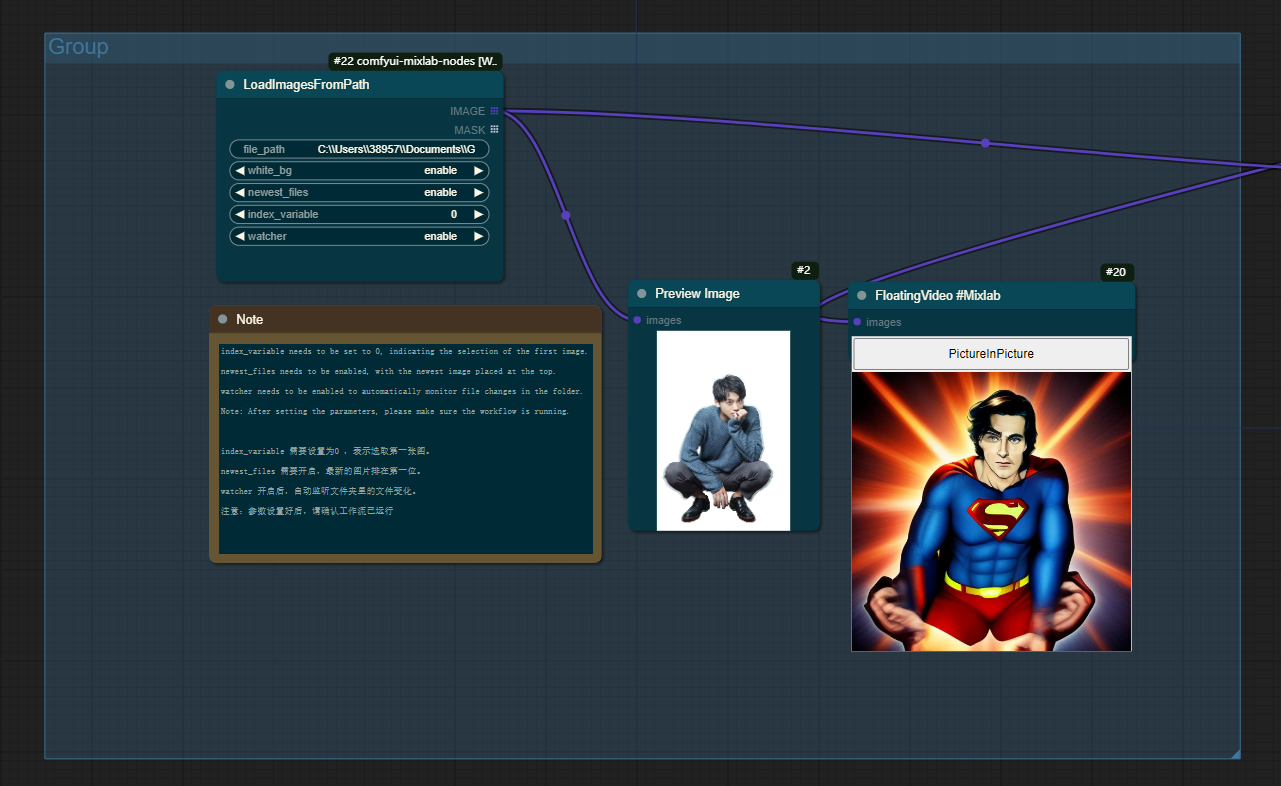Collapse the FloatingVideo #Mixlab node via its dot

point(862,296)
